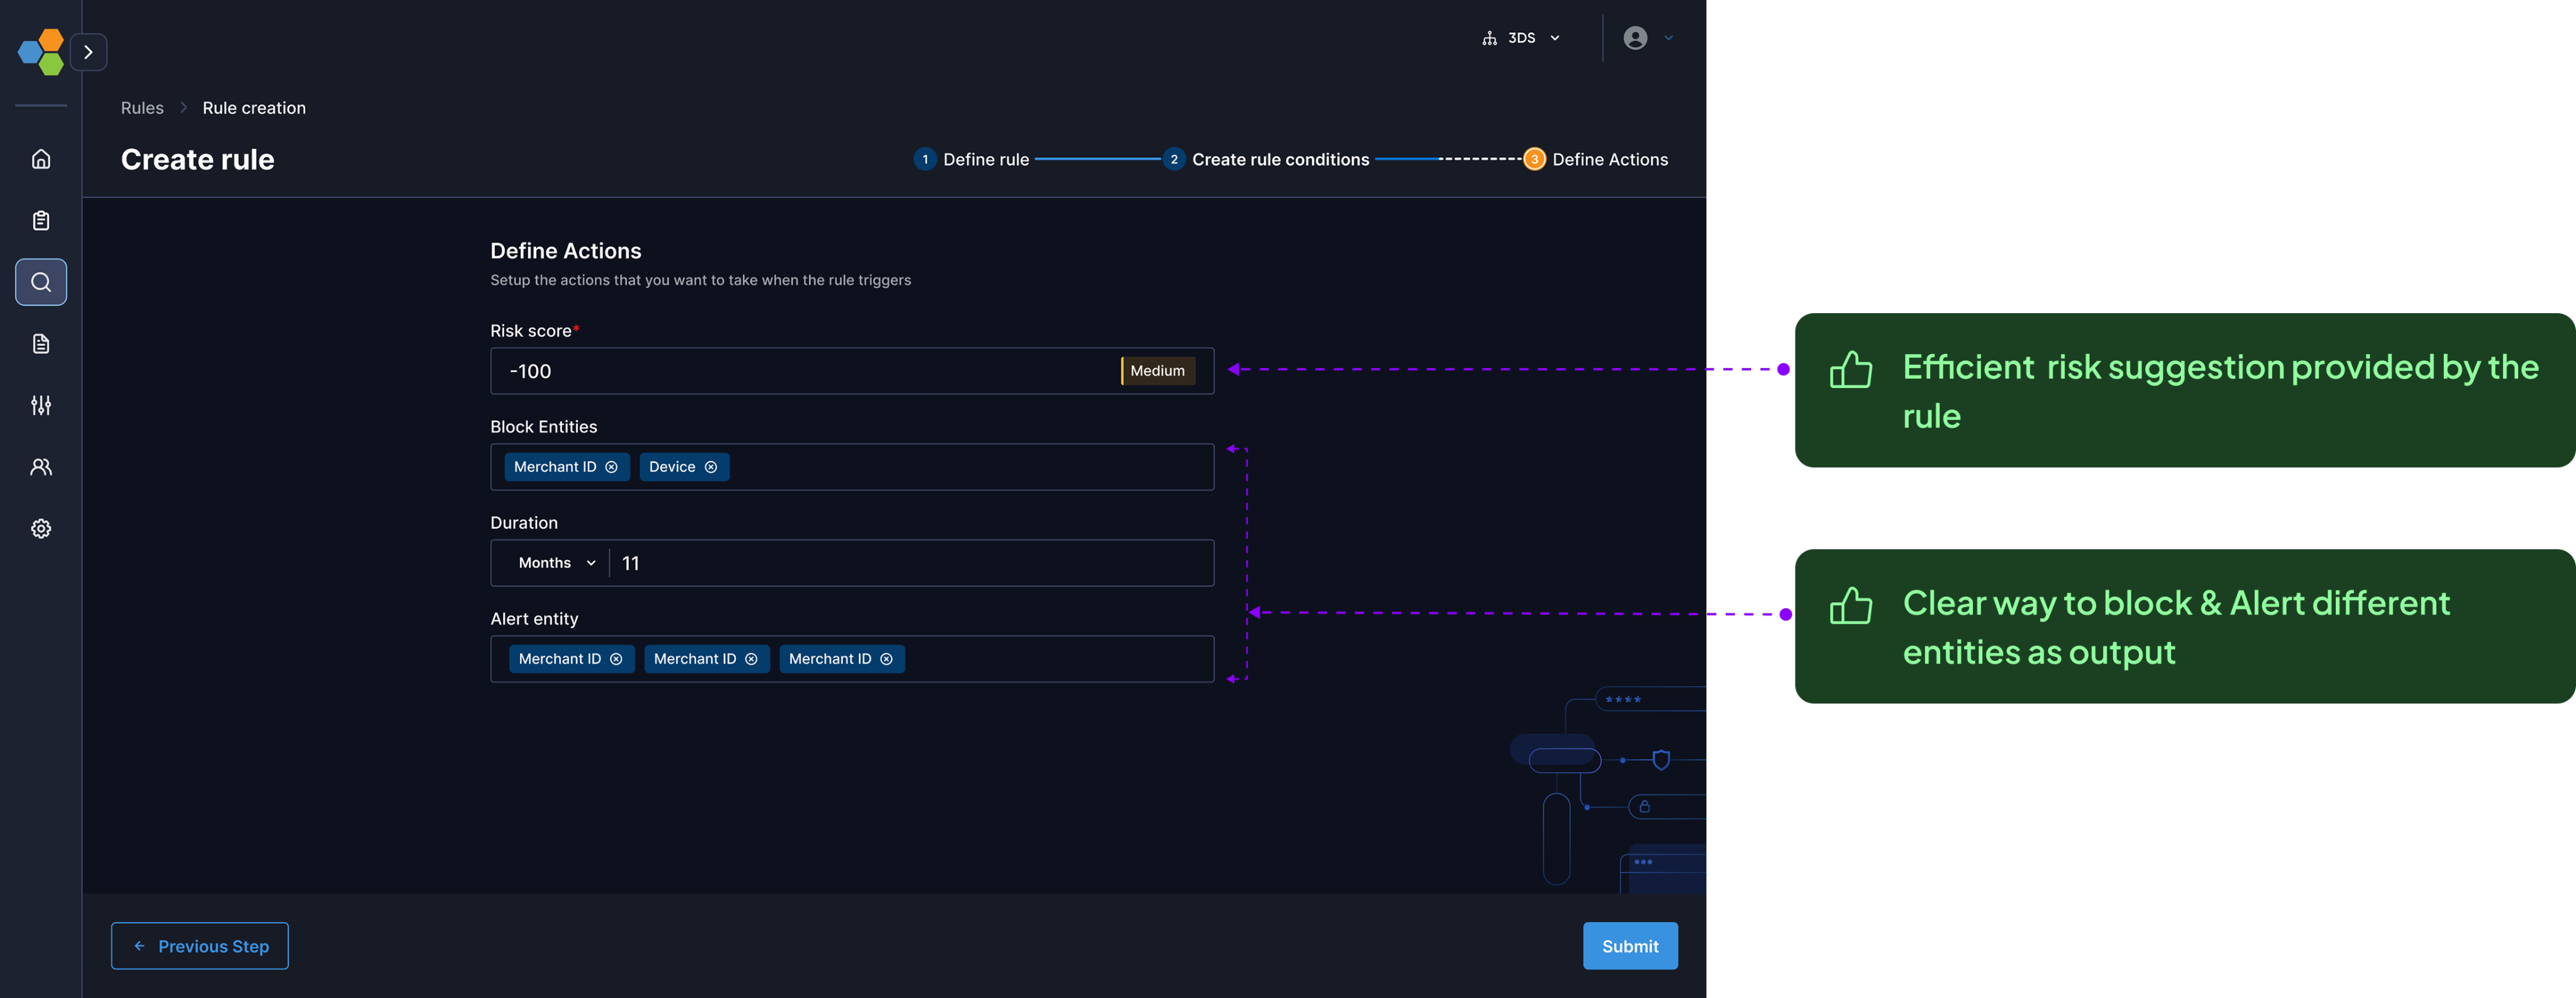Click the Submit button
The image size is (2576, 998).
tap(1629, 946)
